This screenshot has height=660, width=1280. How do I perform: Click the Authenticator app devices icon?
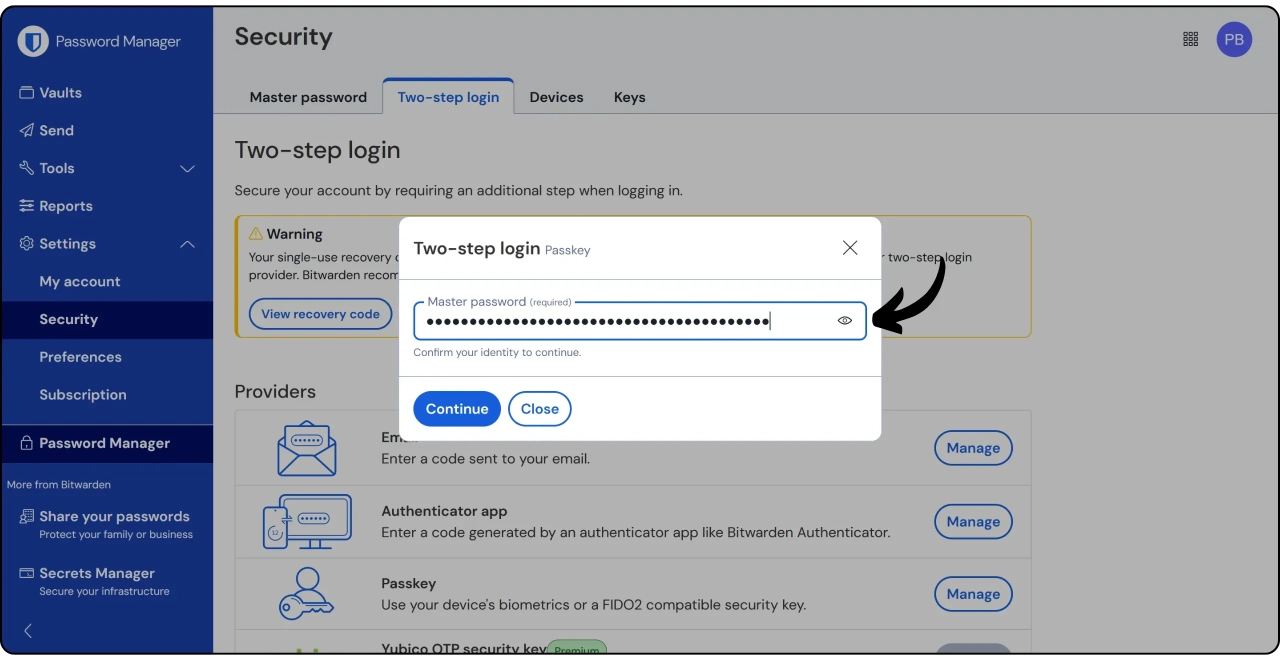point(307,521)
